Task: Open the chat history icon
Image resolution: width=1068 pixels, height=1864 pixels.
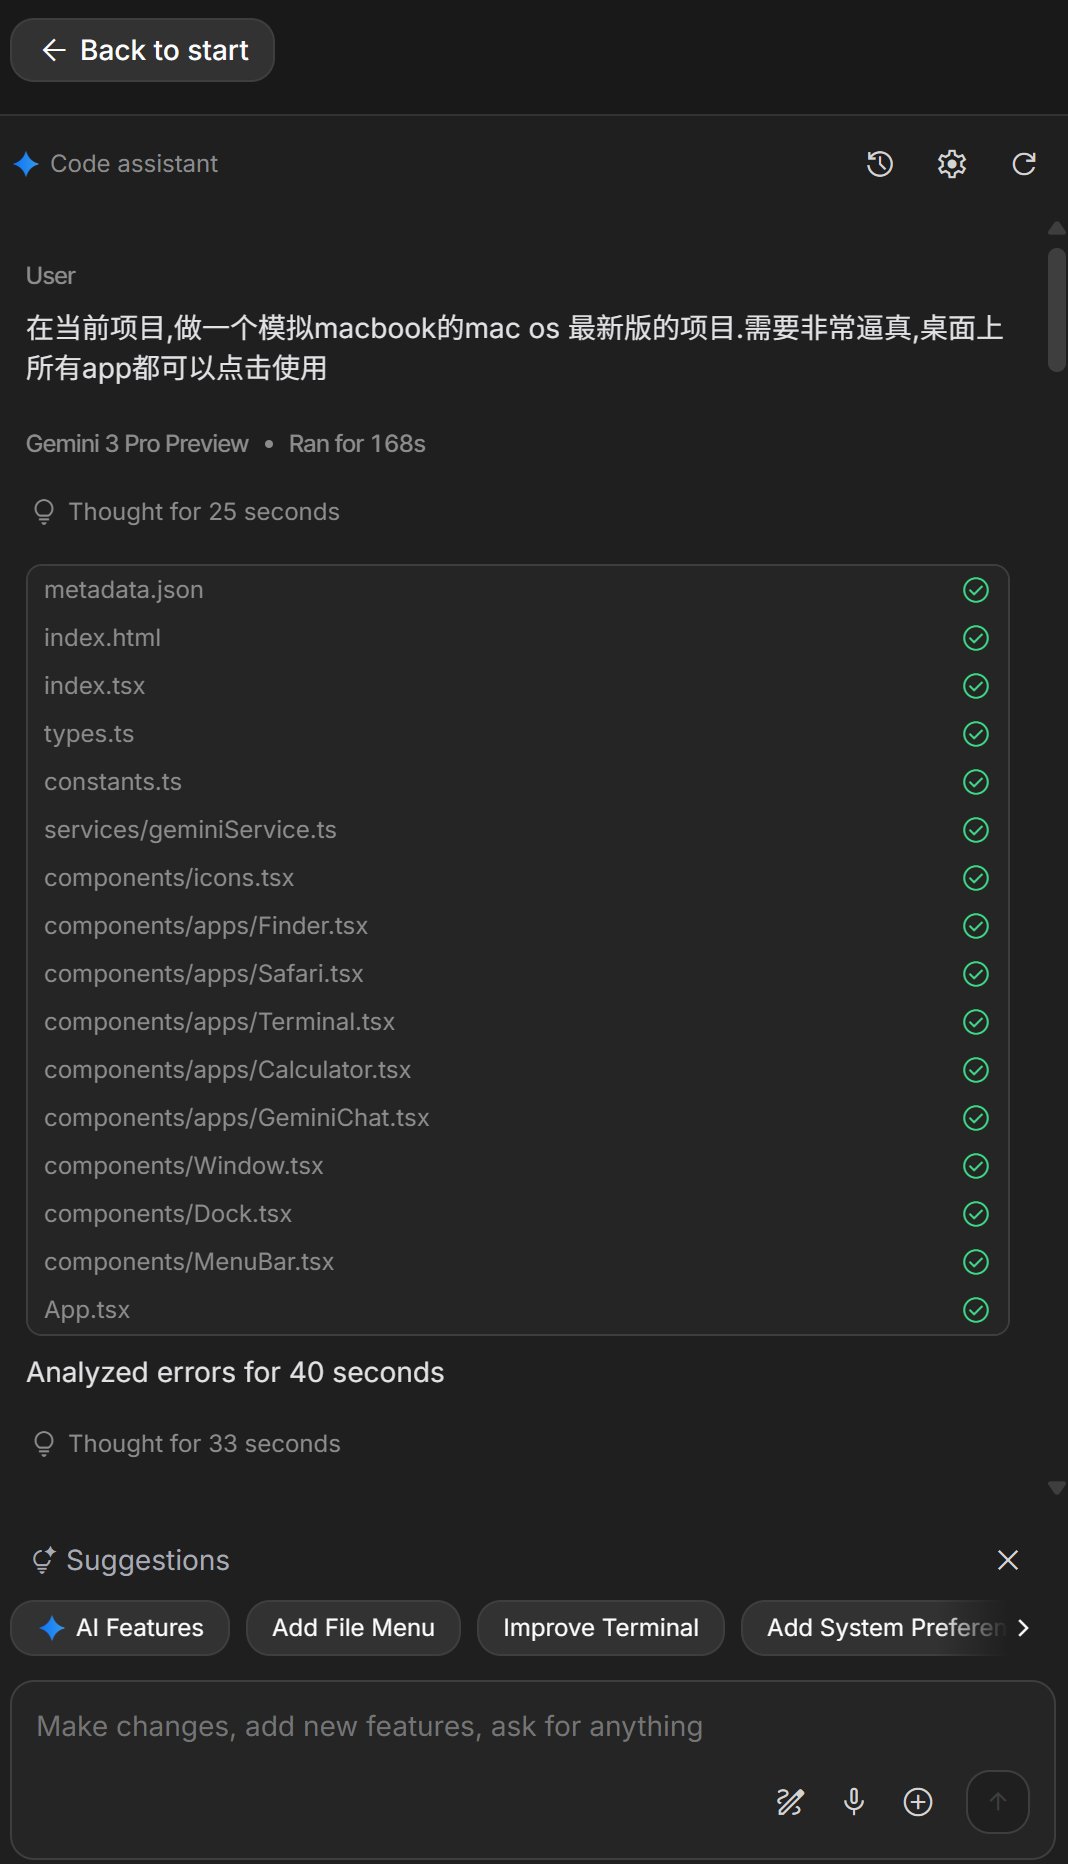Action: [x=879, y=164]
